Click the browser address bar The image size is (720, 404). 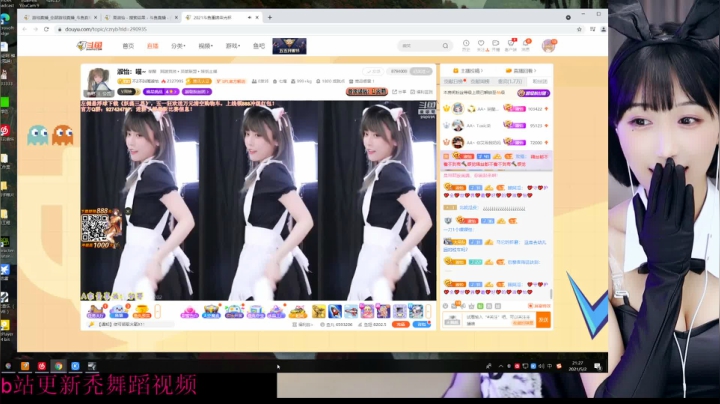317,29
